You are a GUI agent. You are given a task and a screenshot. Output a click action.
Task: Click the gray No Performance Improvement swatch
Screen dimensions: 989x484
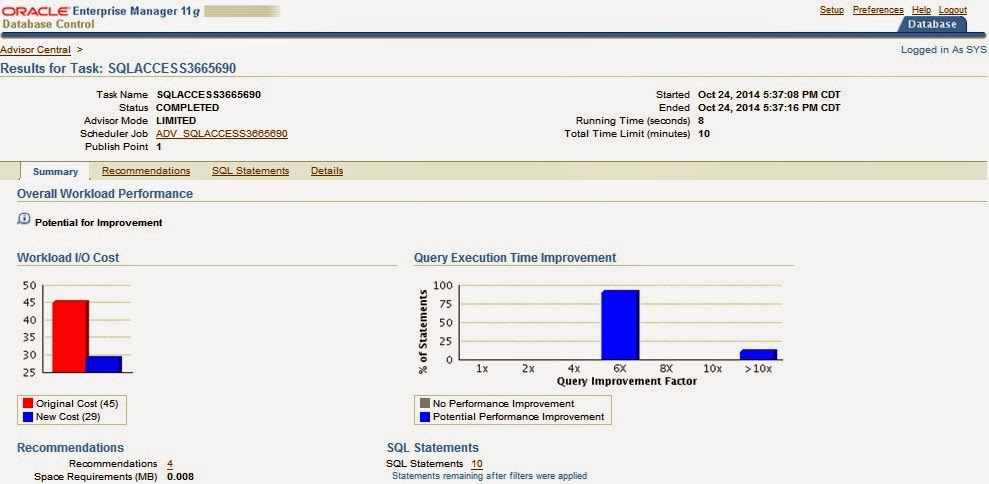pyautogui.click(x=424, y=403)
